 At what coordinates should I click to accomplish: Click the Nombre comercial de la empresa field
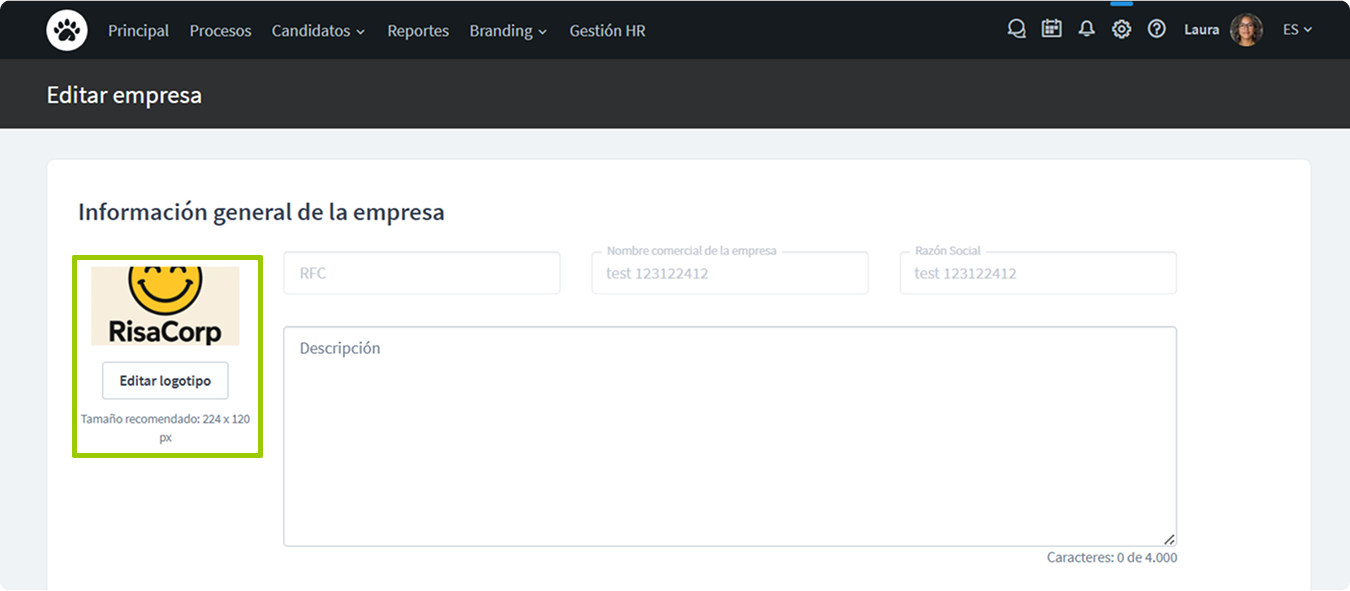(729, 273)
